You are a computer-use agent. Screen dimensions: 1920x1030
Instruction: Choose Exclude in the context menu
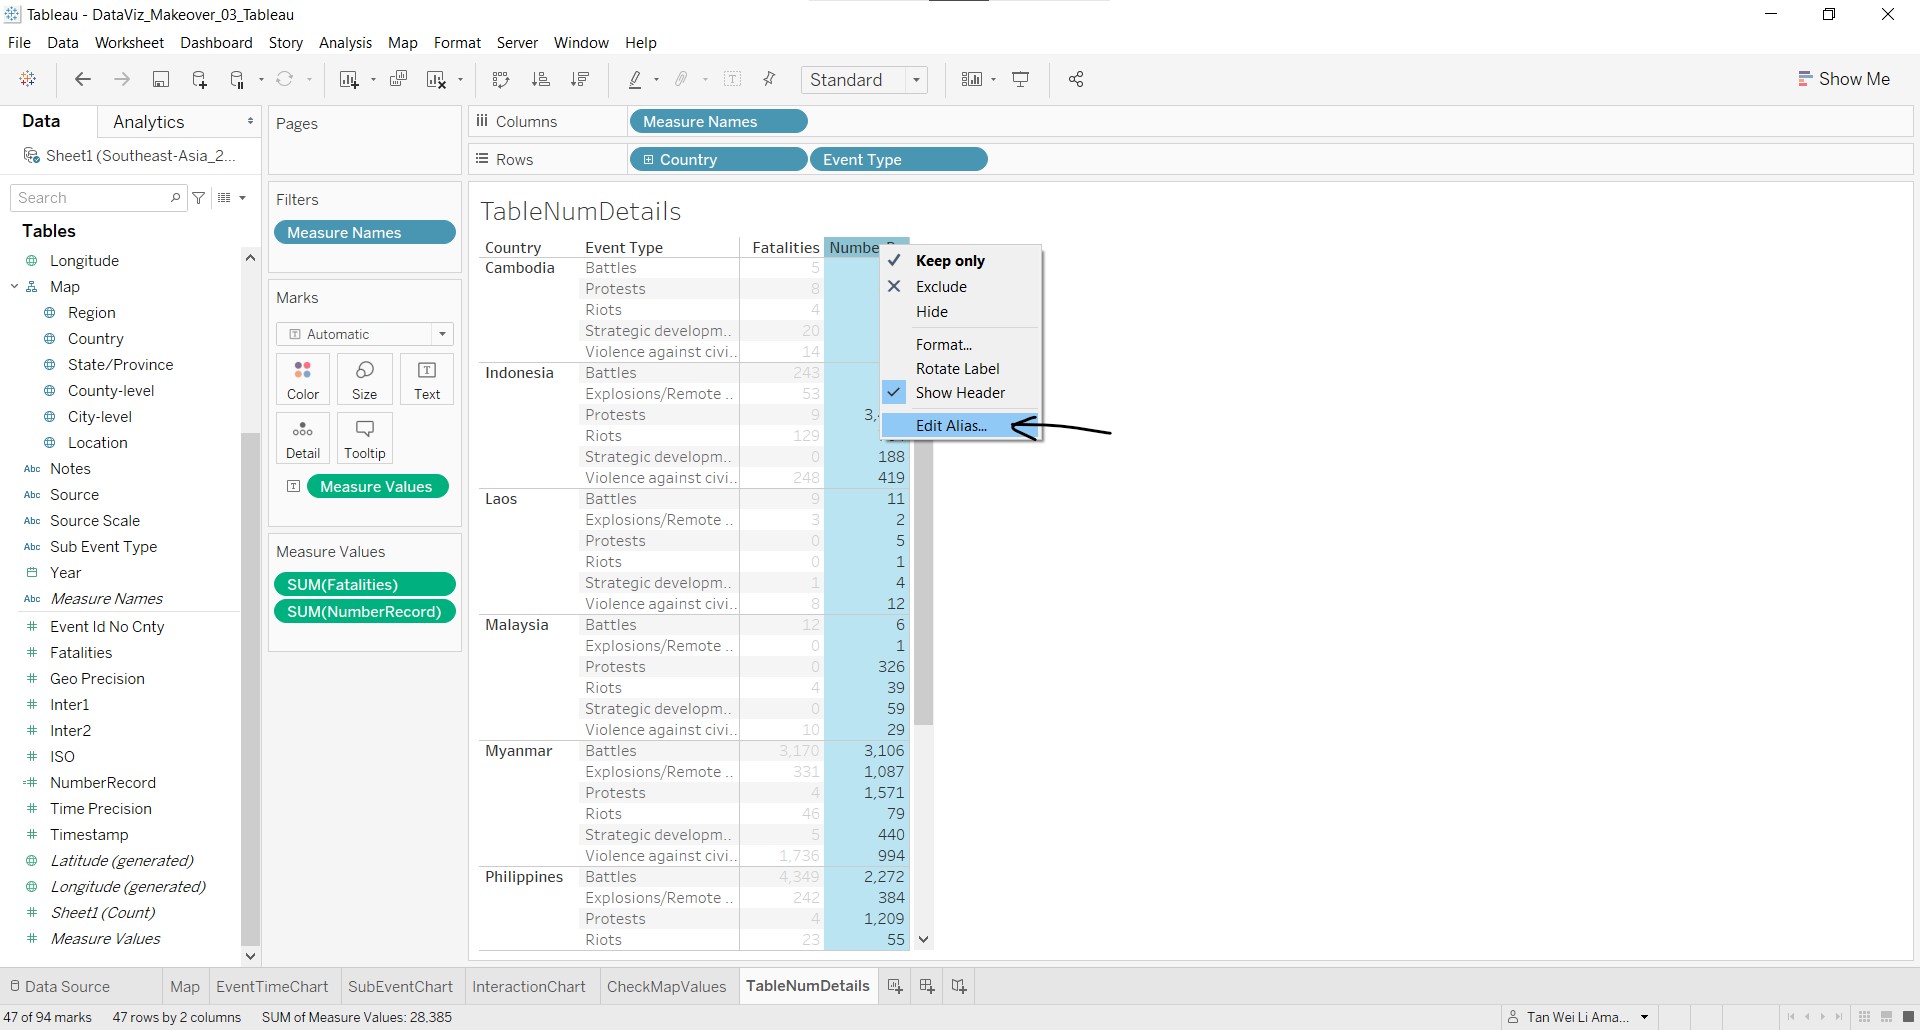coord(941,287)
